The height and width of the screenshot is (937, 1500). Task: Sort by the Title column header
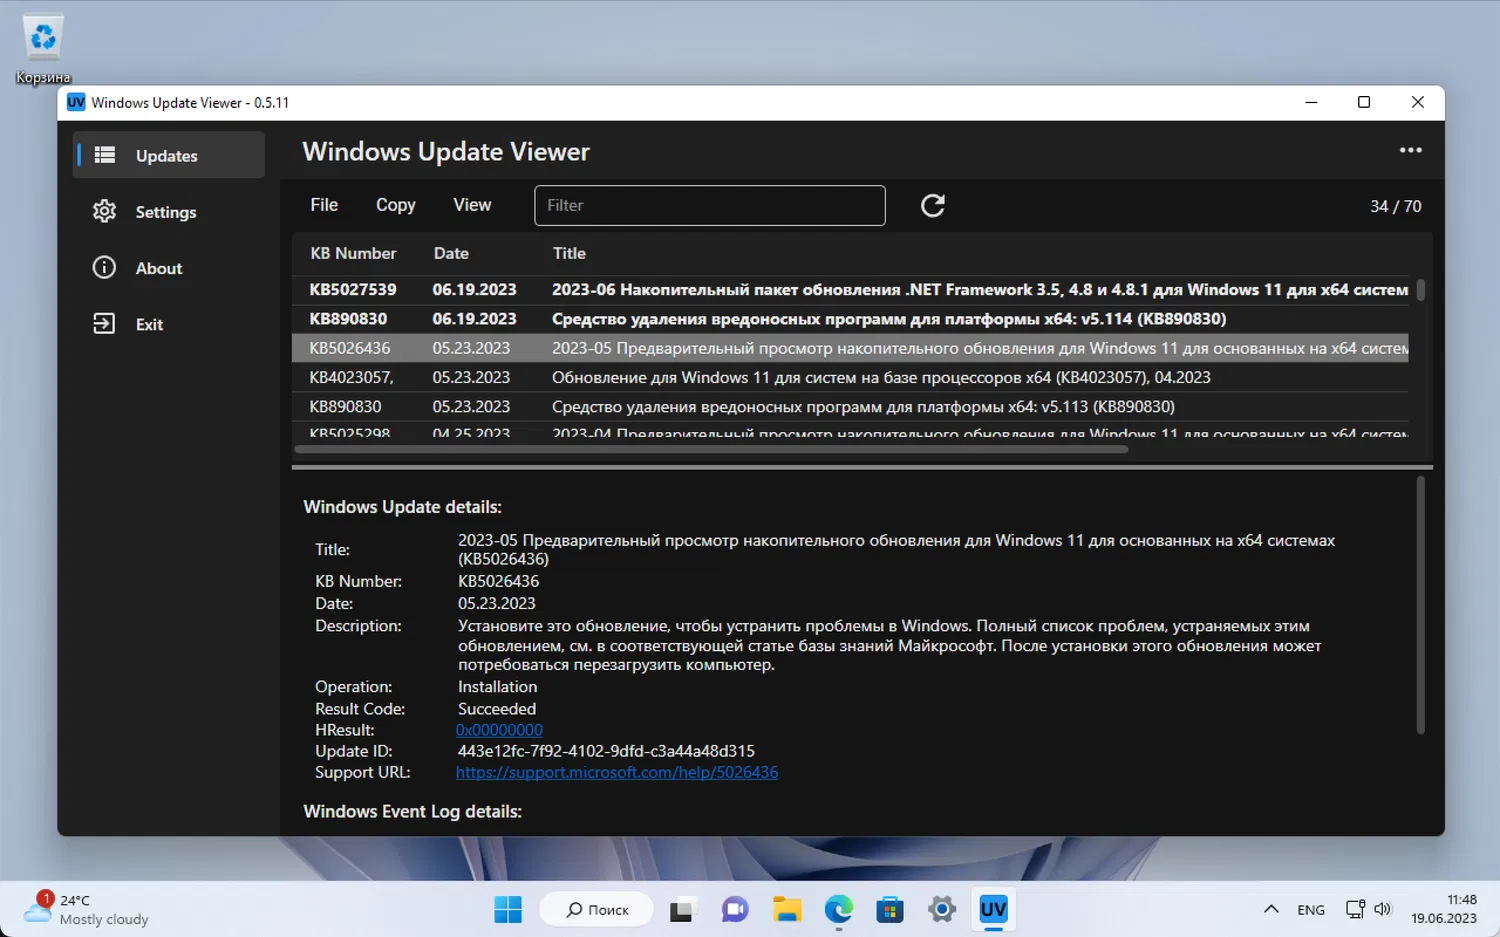(569, 253)
